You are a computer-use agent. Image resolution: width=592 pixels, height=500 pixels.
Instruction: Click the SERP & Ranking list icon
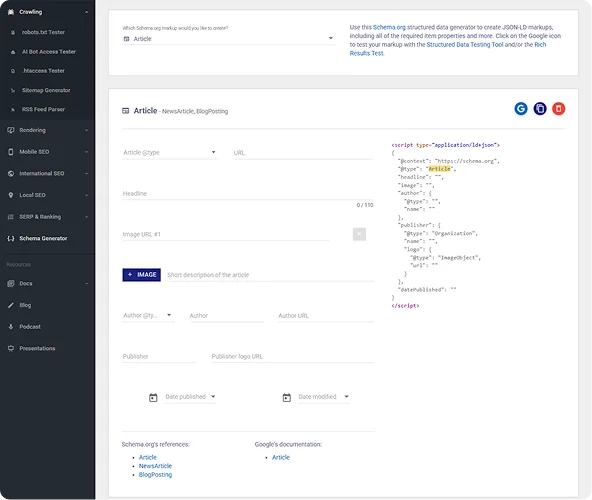(x=11, y=217)
